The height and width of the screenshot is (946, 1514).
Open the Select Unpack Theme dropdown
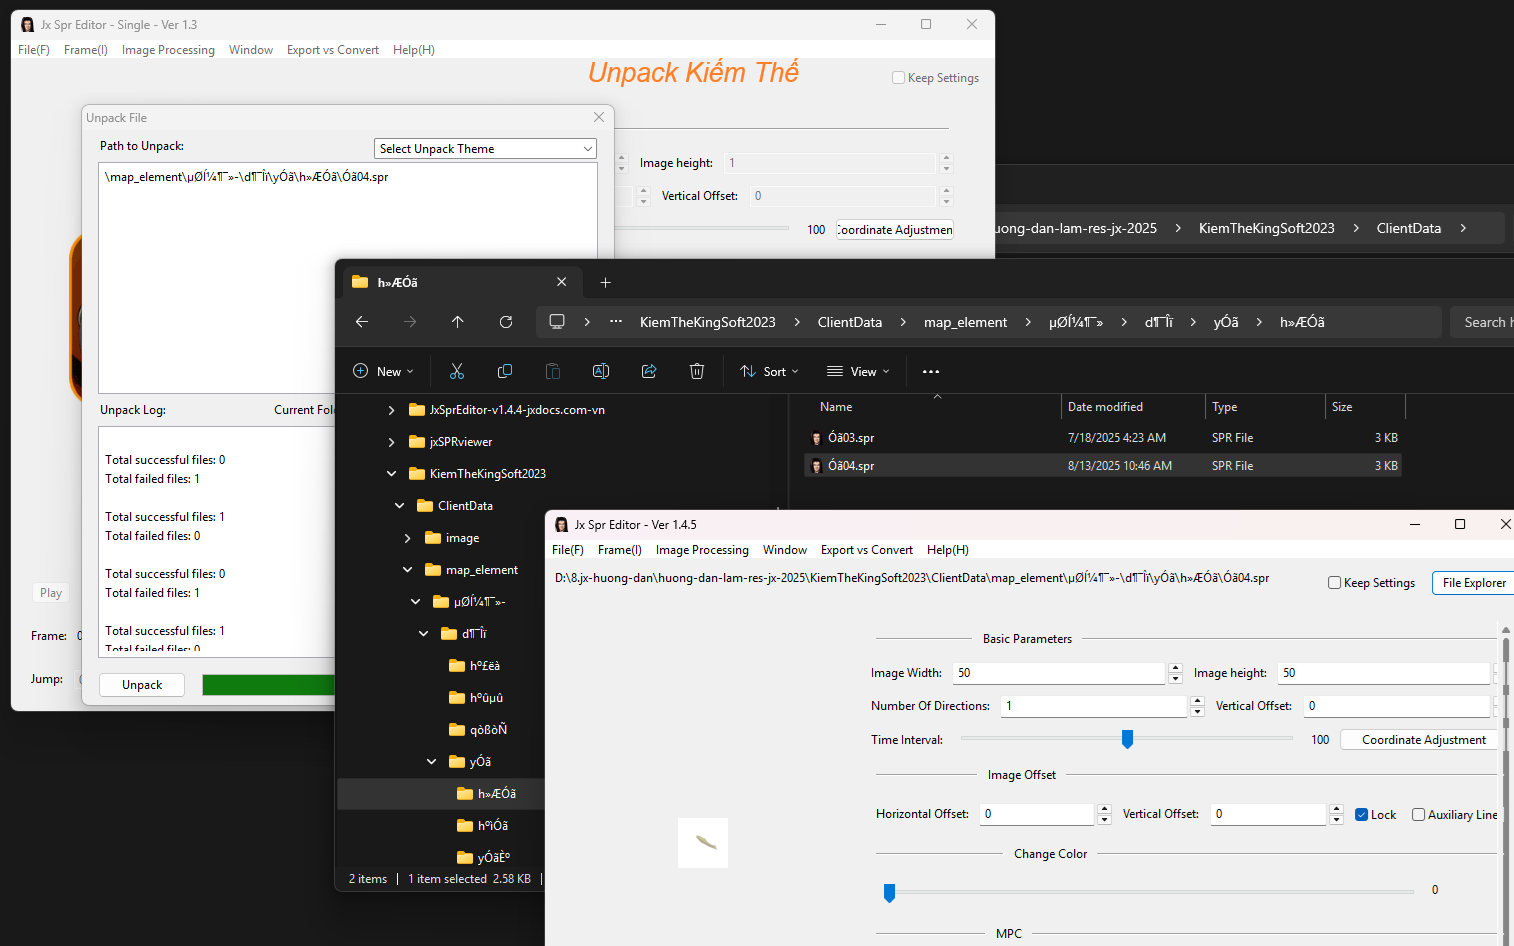click(x=486, y=149)
